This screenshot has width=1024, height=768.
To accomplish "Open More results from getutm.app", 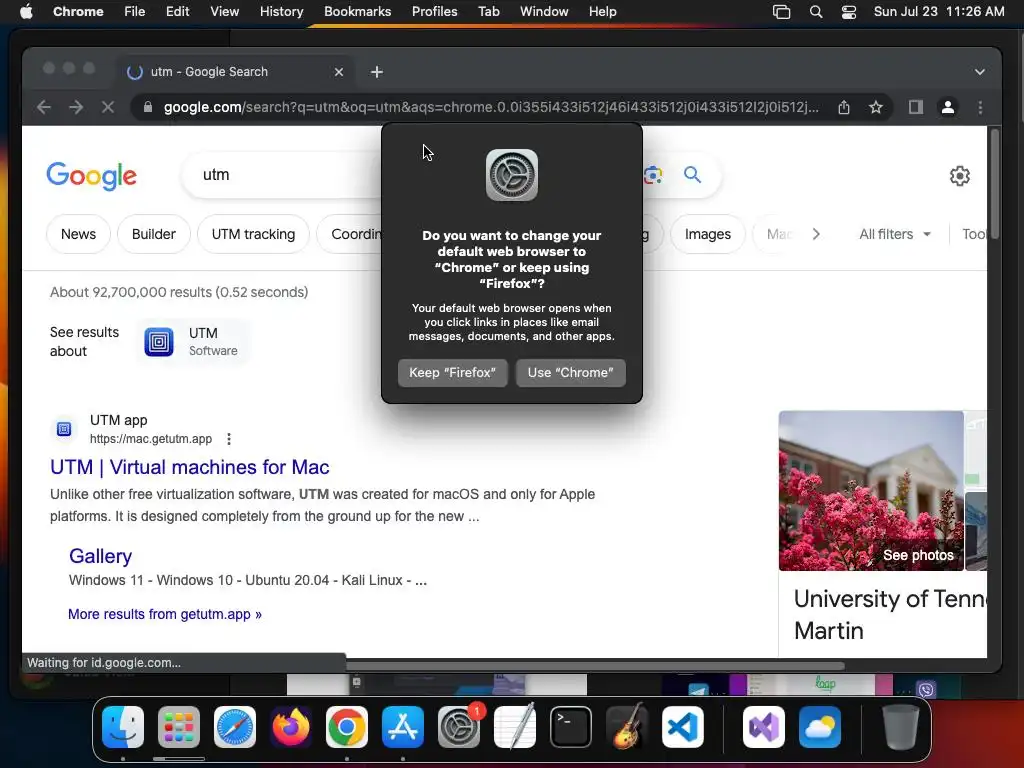I will click(165, 614).
